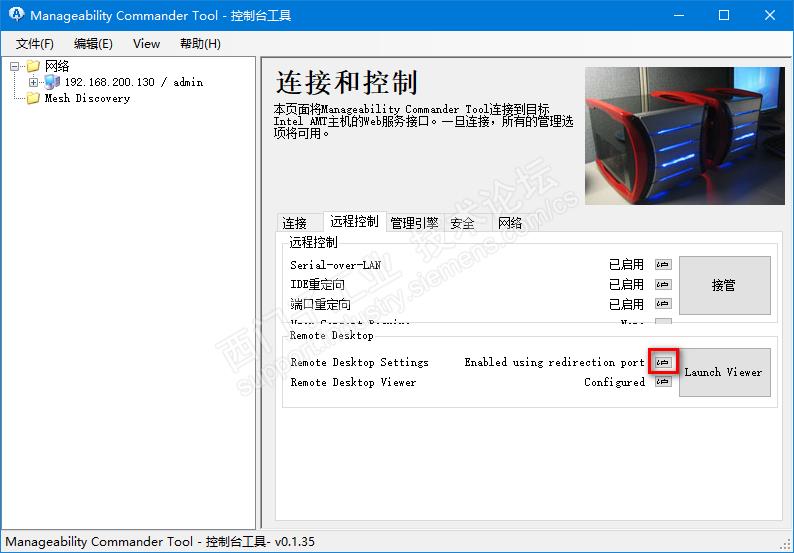Select the Mesh Discovery folder icon

[x=33, y=98]
